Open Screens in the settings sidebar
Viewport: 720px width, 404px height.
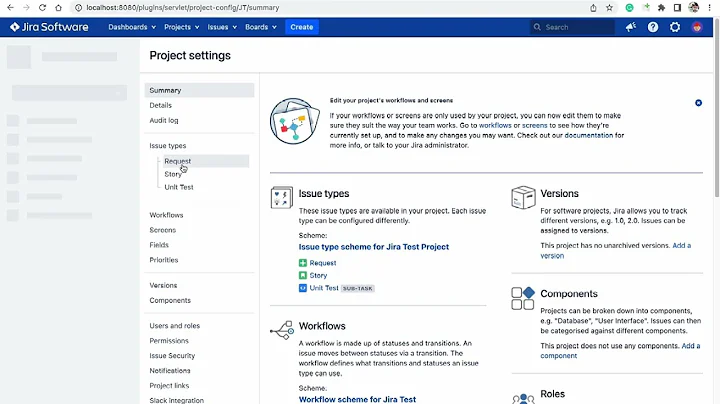[163, 230]
